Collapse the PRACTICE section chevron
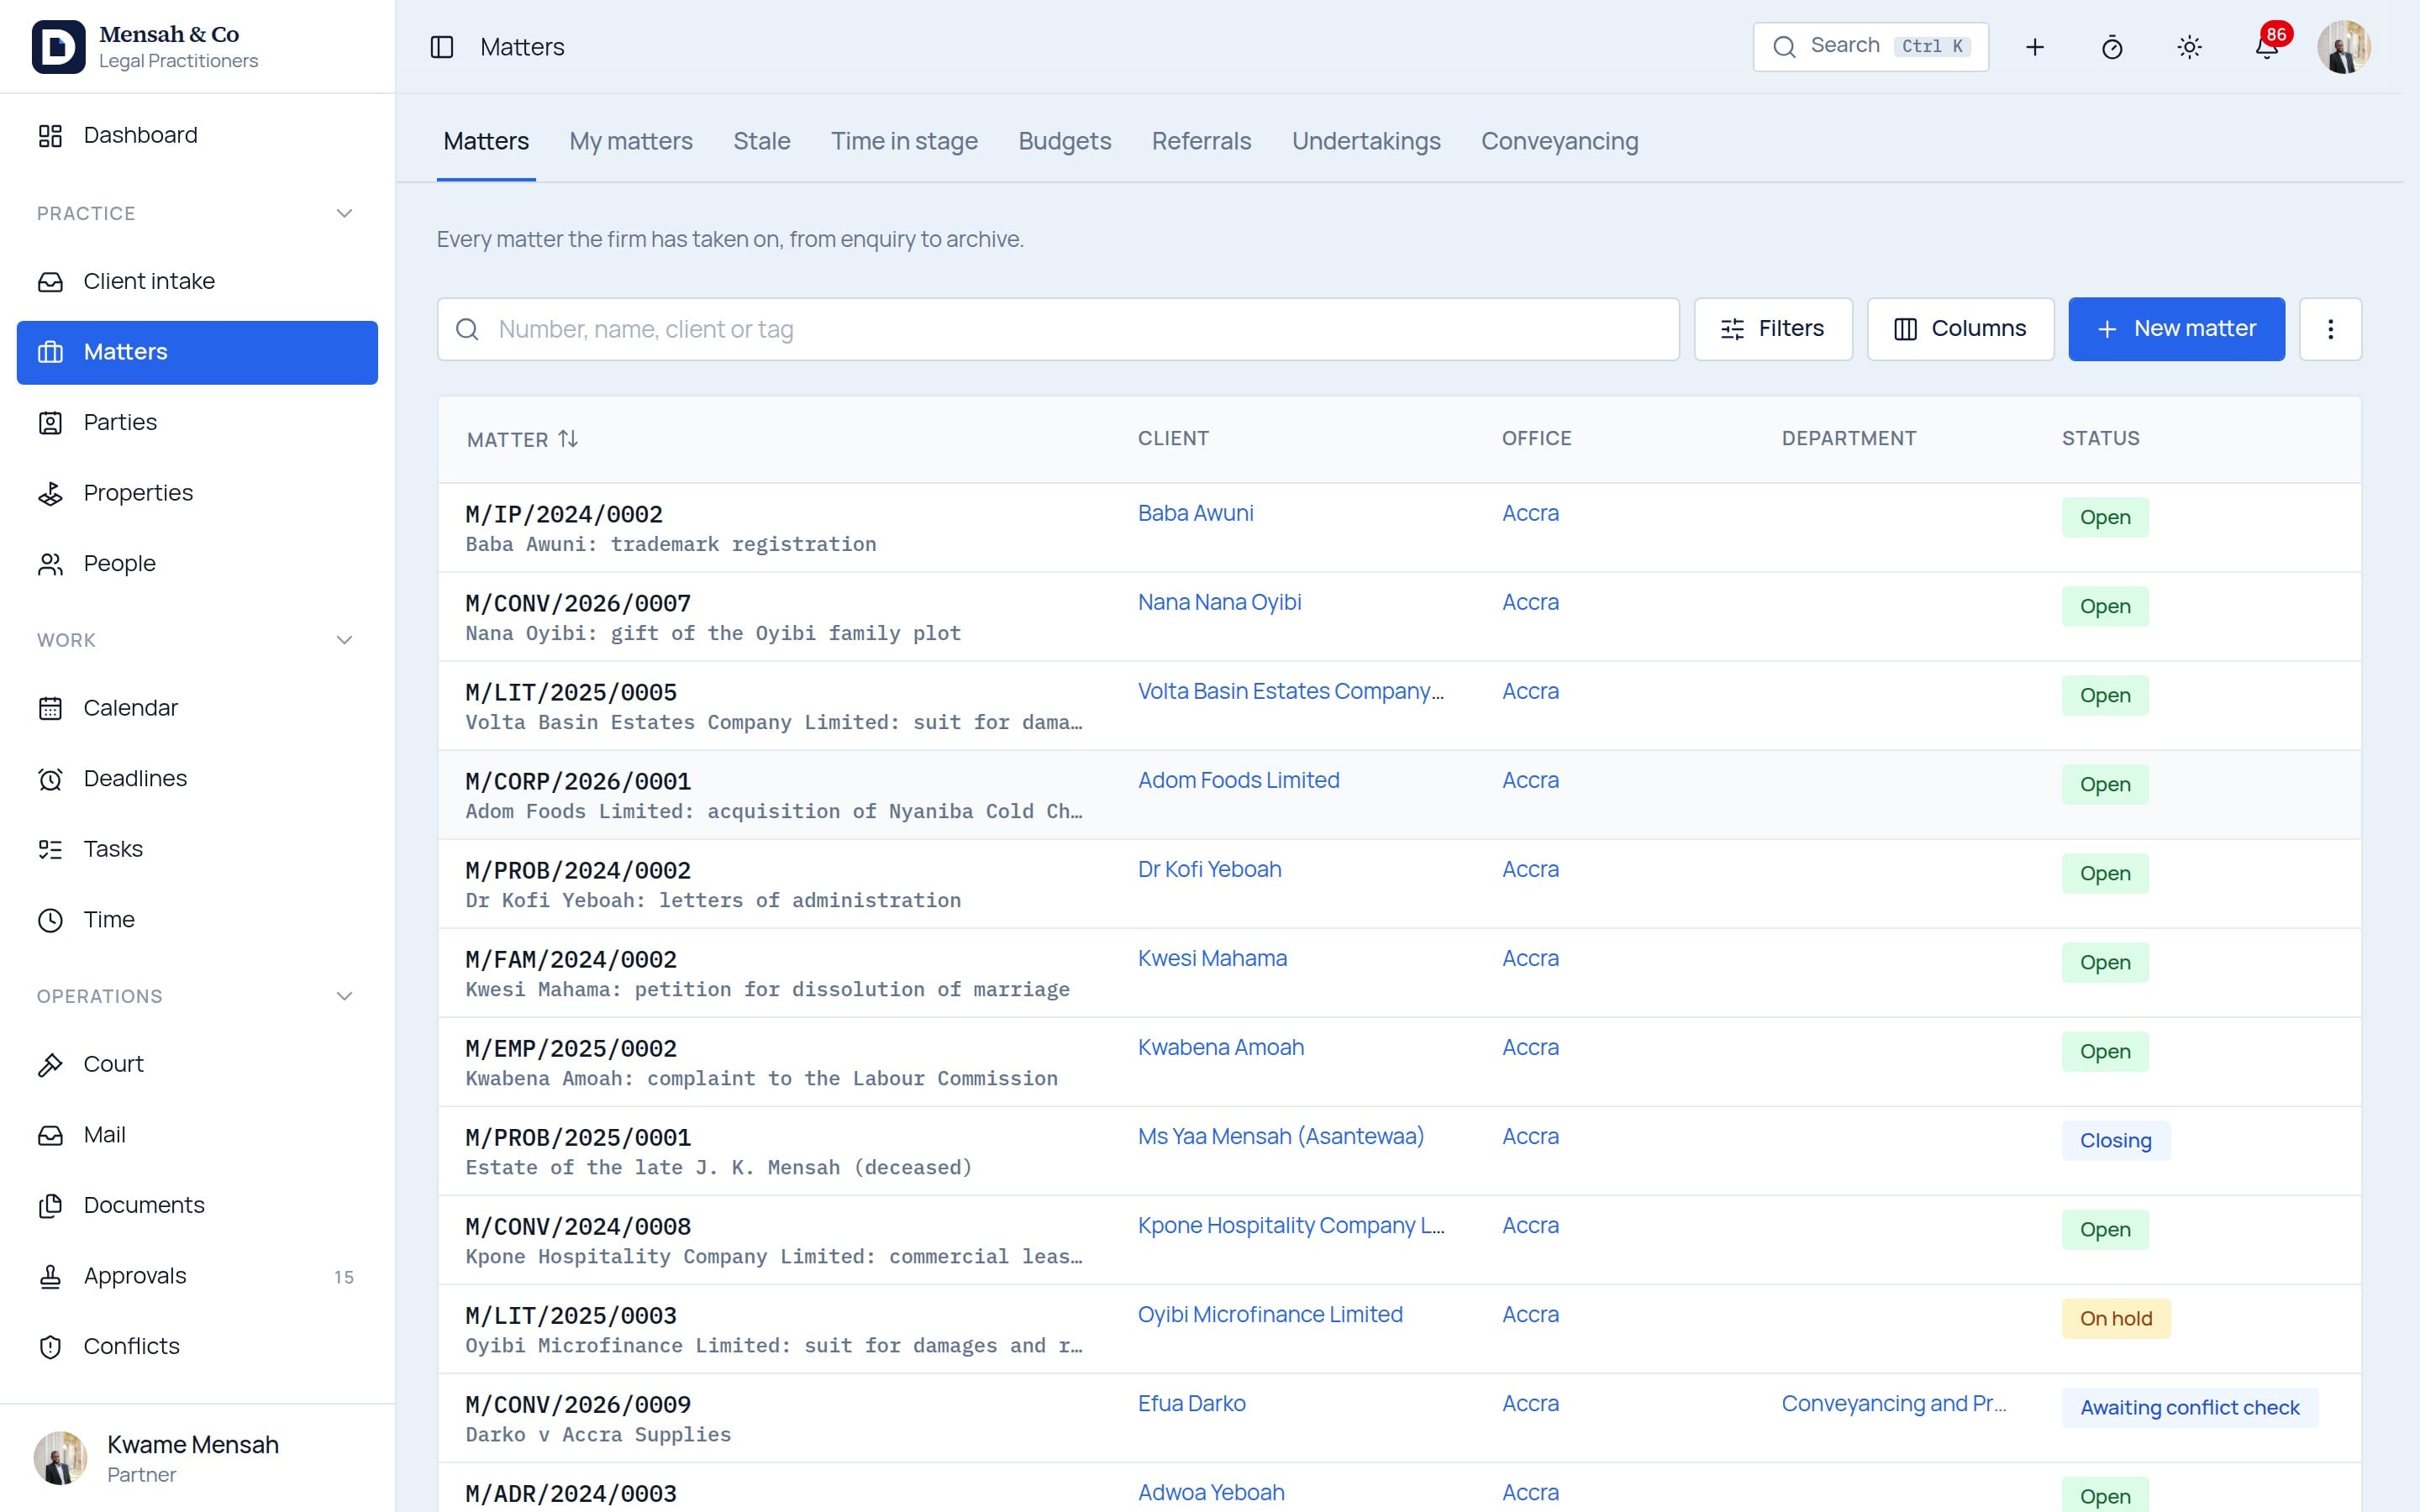2420x1512 pixels. point(344,213)
